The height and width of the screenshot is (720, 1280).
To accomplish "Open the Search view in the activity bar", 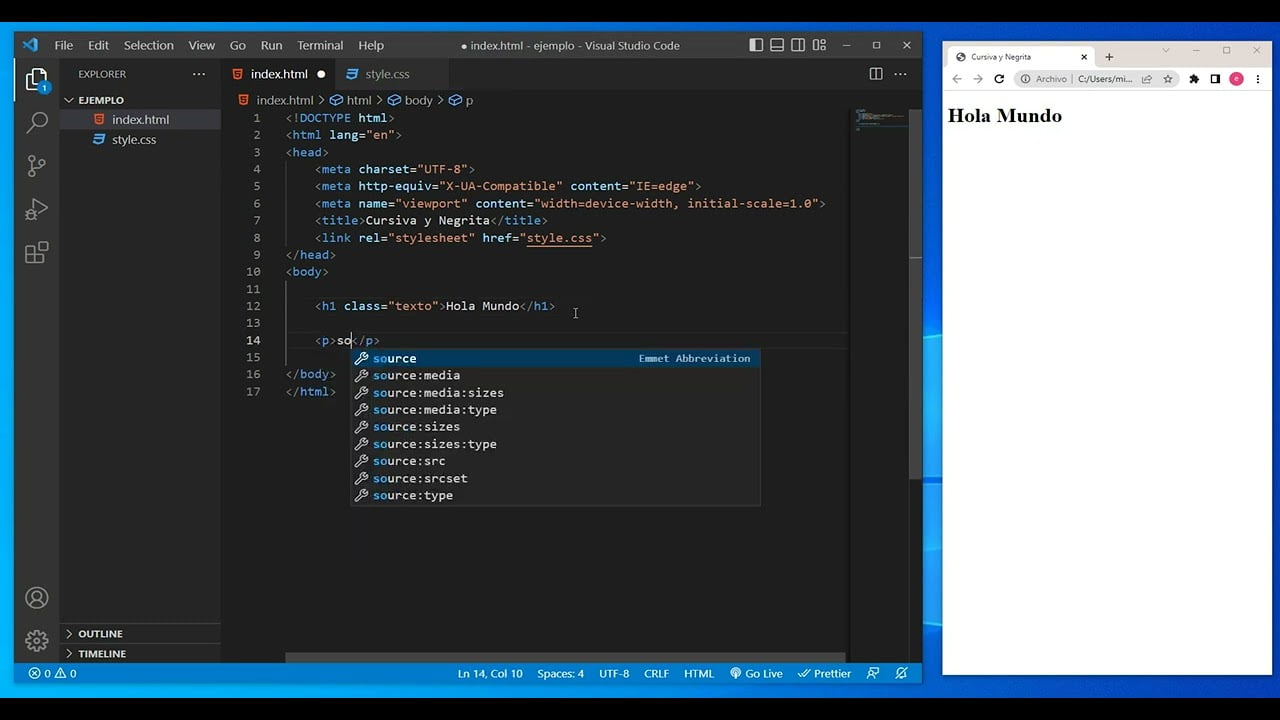I will (37, 121).
